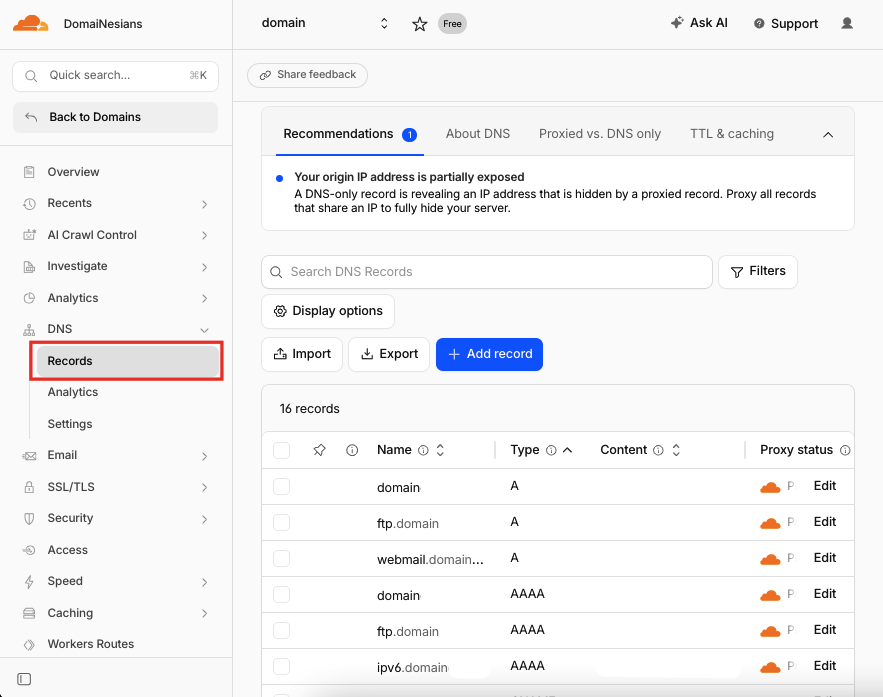Click the SSL/TLS lock icon
The image size is (883, 697).
tap(29, 487)
